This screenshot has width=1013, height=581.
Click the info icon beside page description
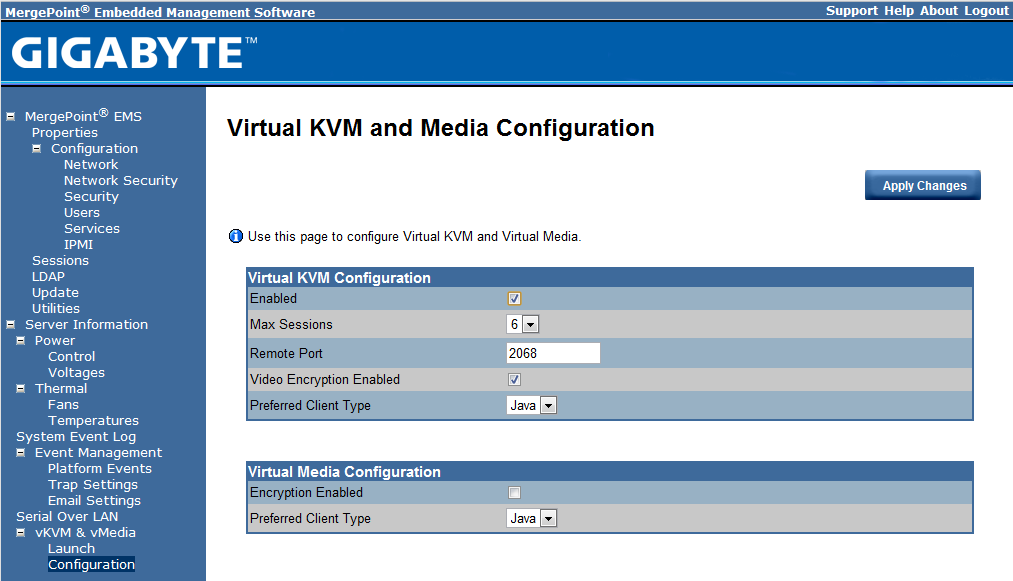click(x=236, y=237)
